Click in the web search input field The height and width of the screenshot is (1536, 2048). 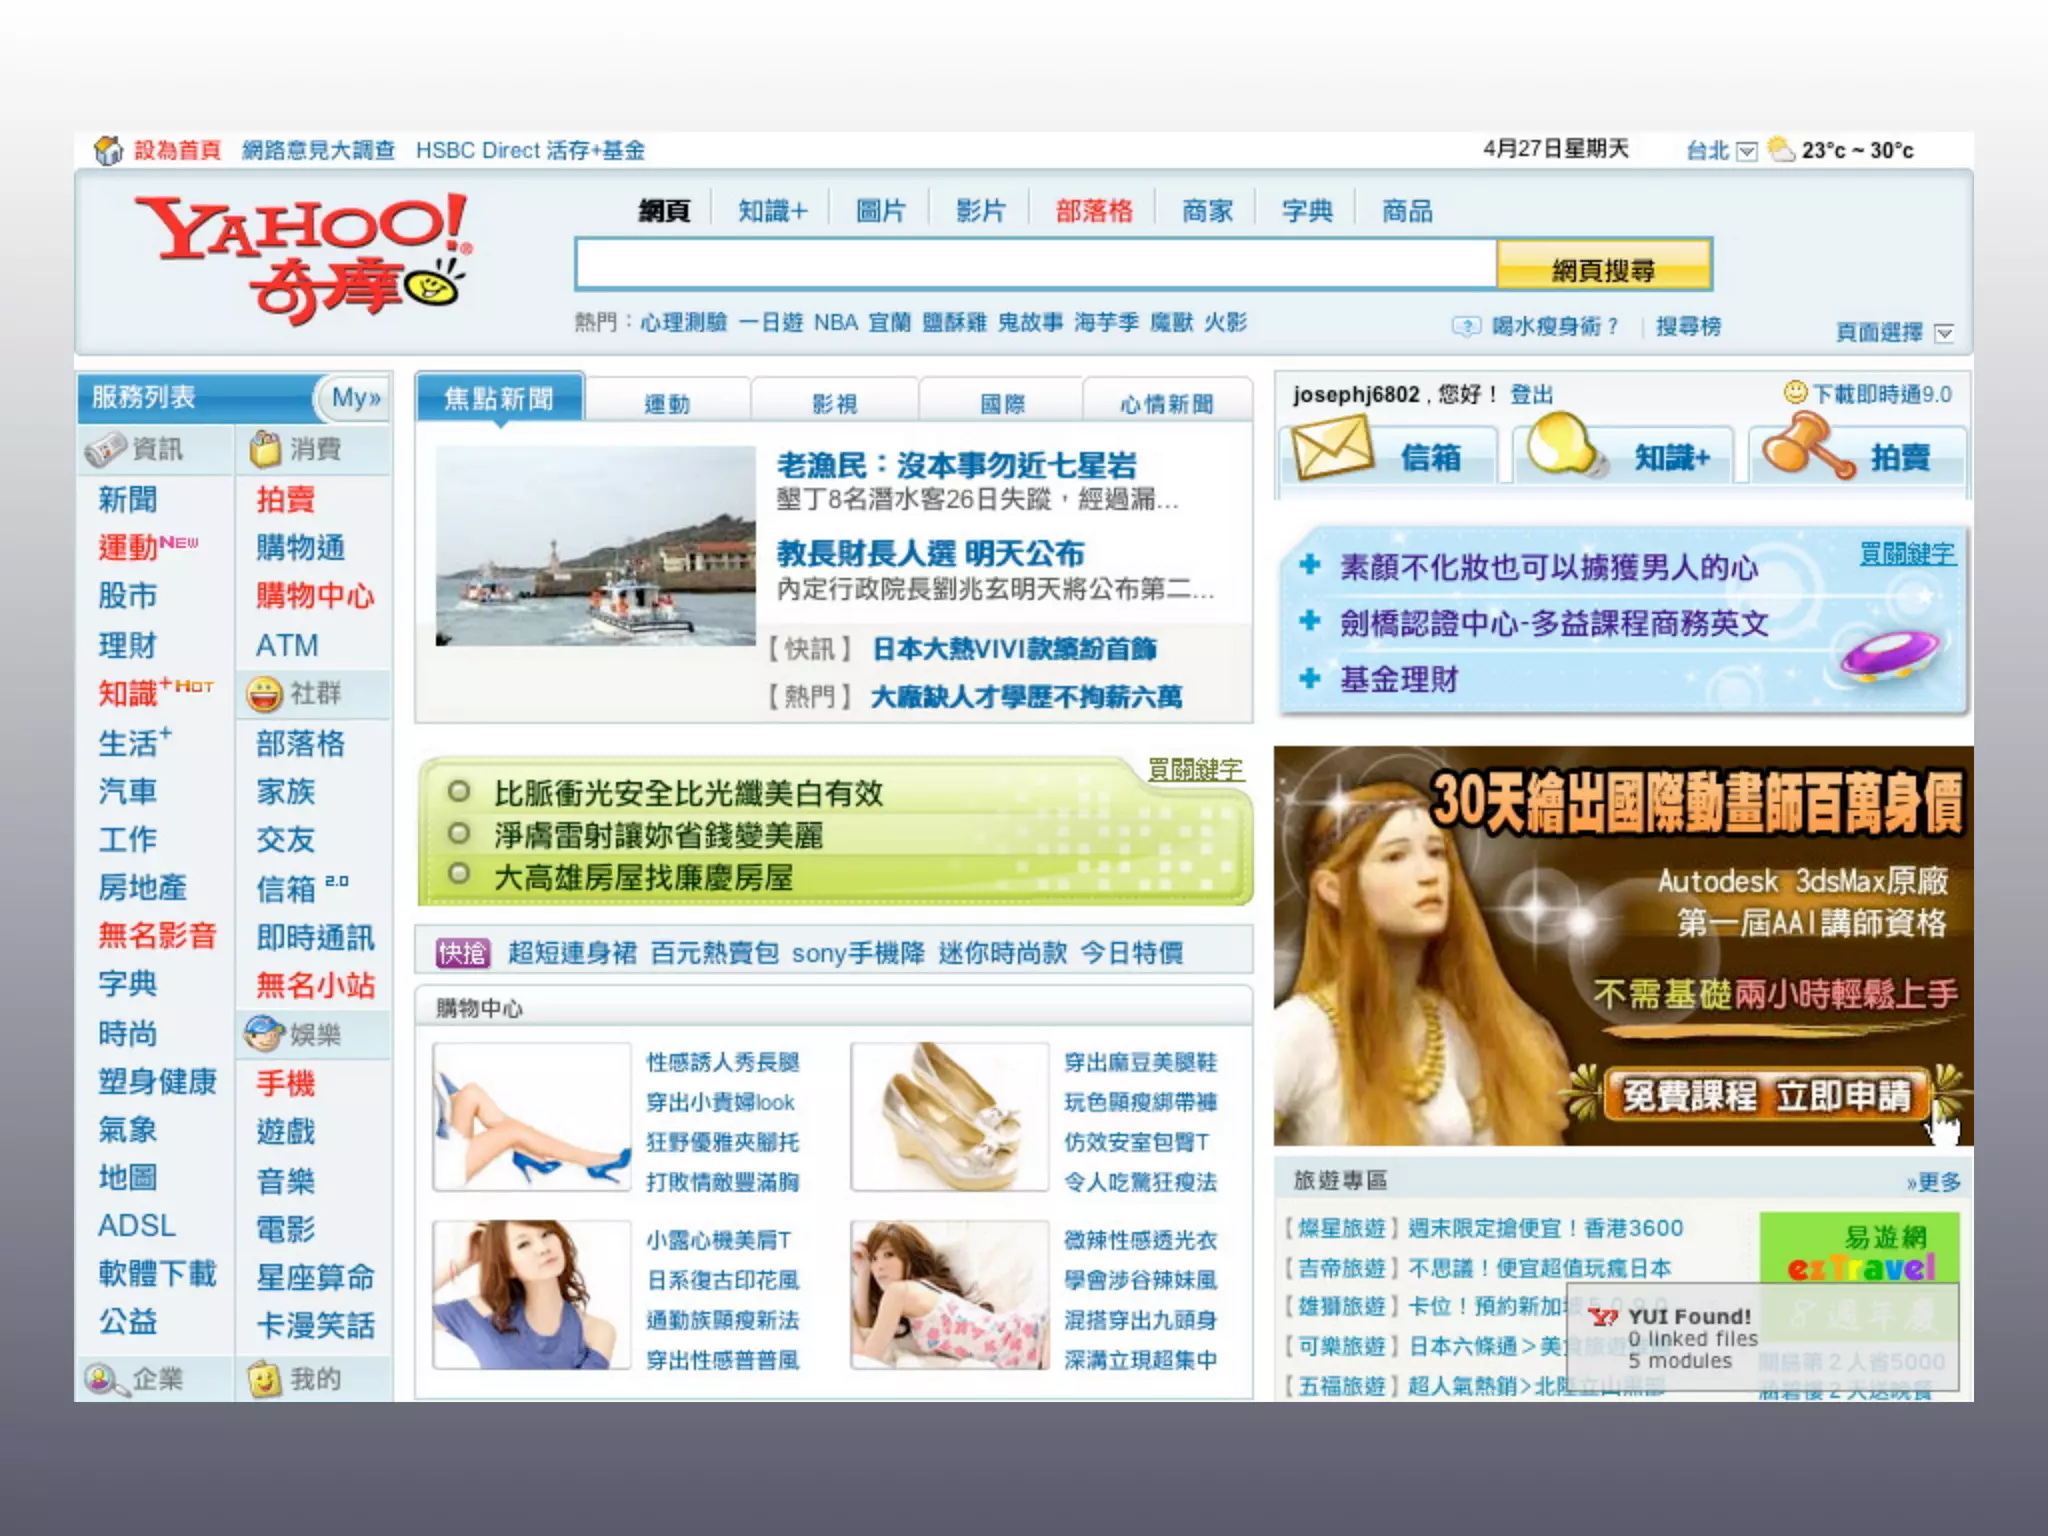tap(1036, 265)
